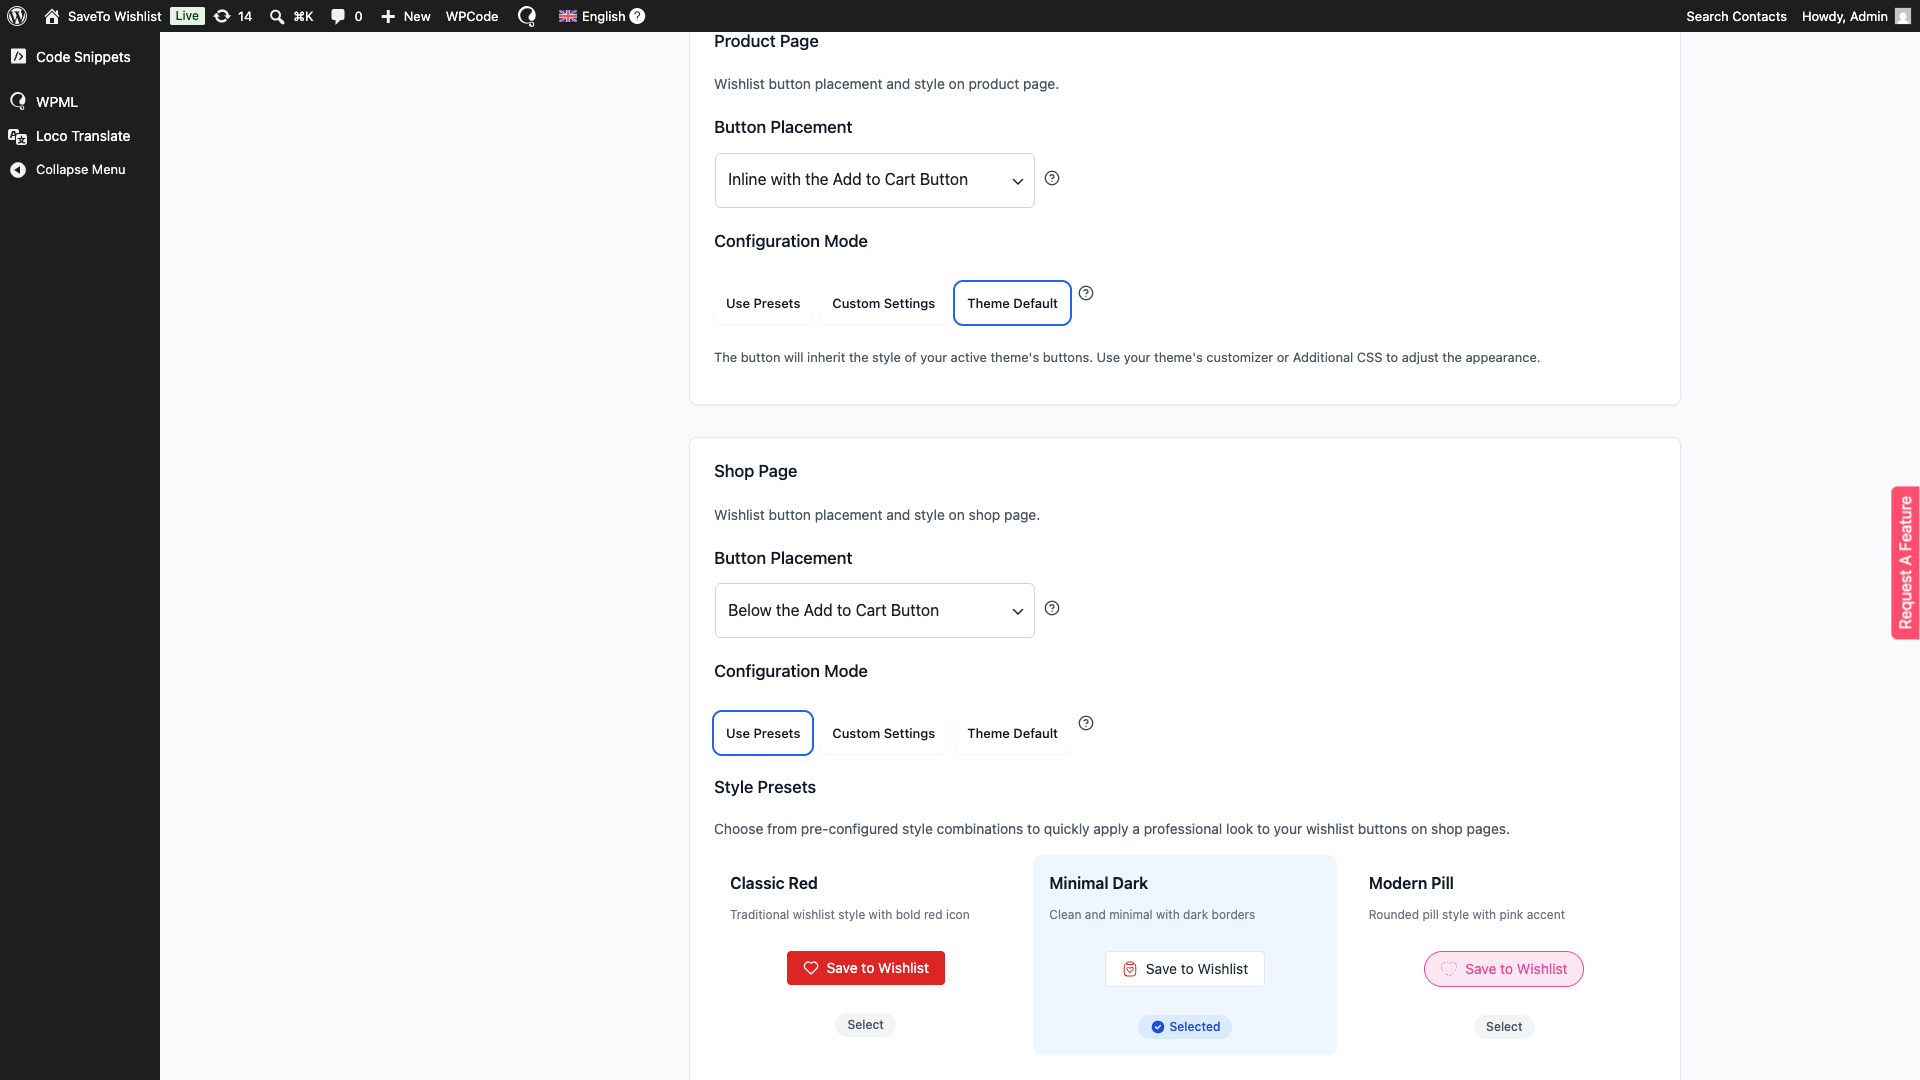The width and height of the screenshot is (1920, 1080).
Task: Select Custom Settings mode for Product Page
Action: pos(883,303)
